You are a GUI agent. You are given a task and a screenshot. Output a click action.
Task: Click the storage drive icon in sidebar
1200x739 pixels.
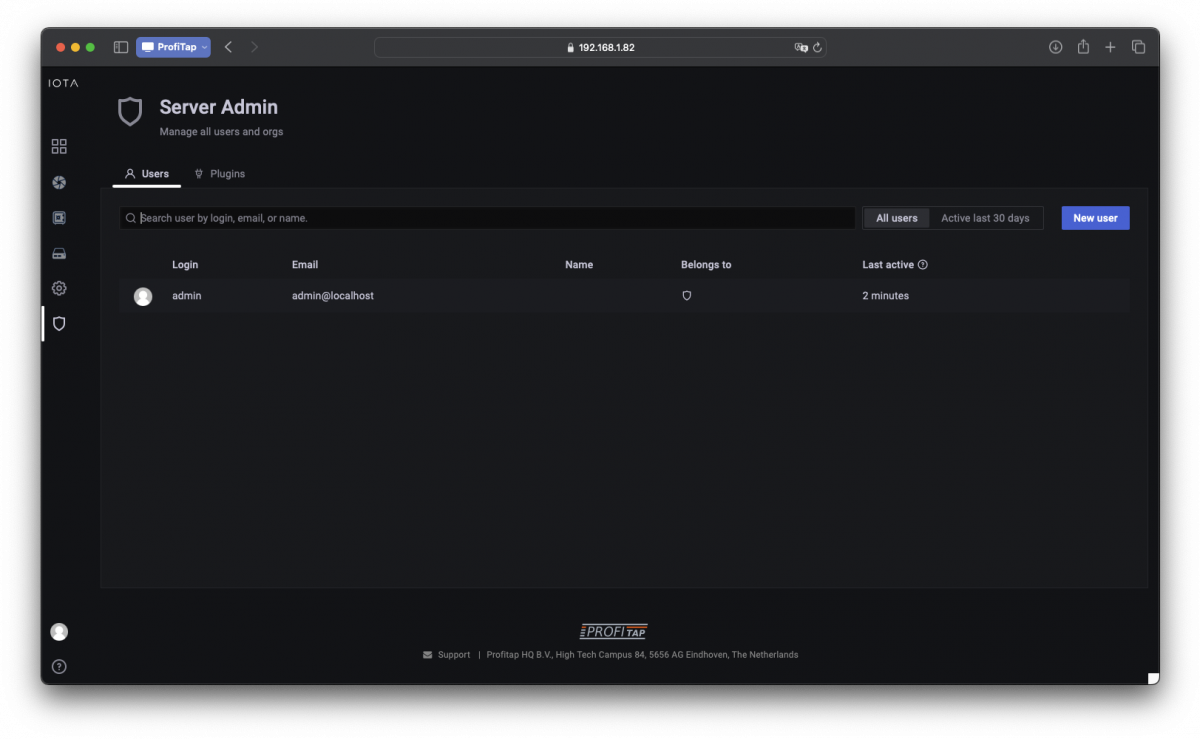(59, 253)
